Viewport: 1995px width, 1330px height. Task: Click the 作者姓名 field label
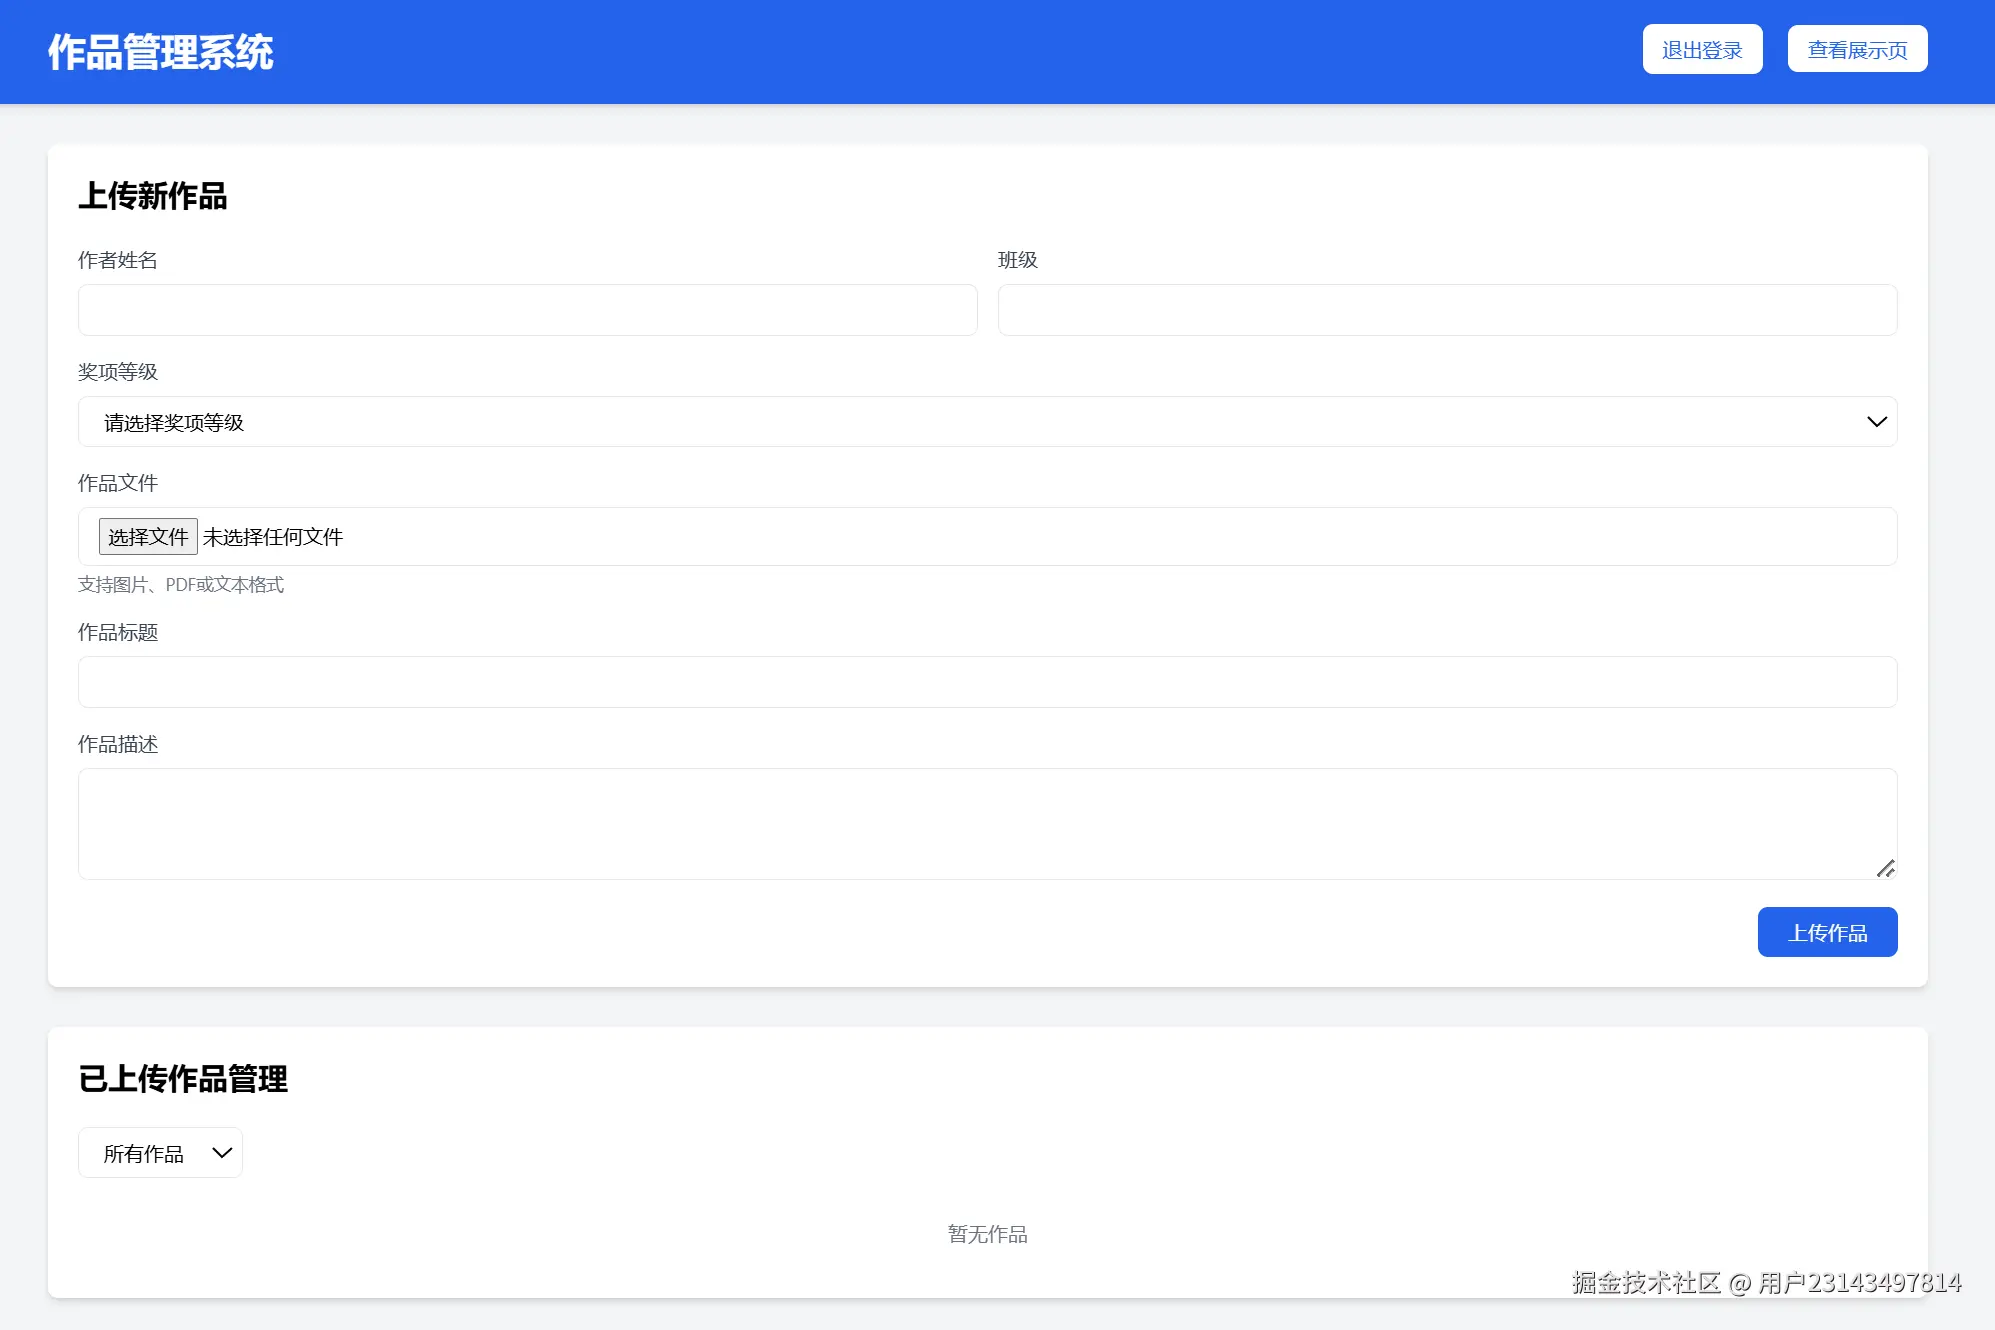[118, 260]
